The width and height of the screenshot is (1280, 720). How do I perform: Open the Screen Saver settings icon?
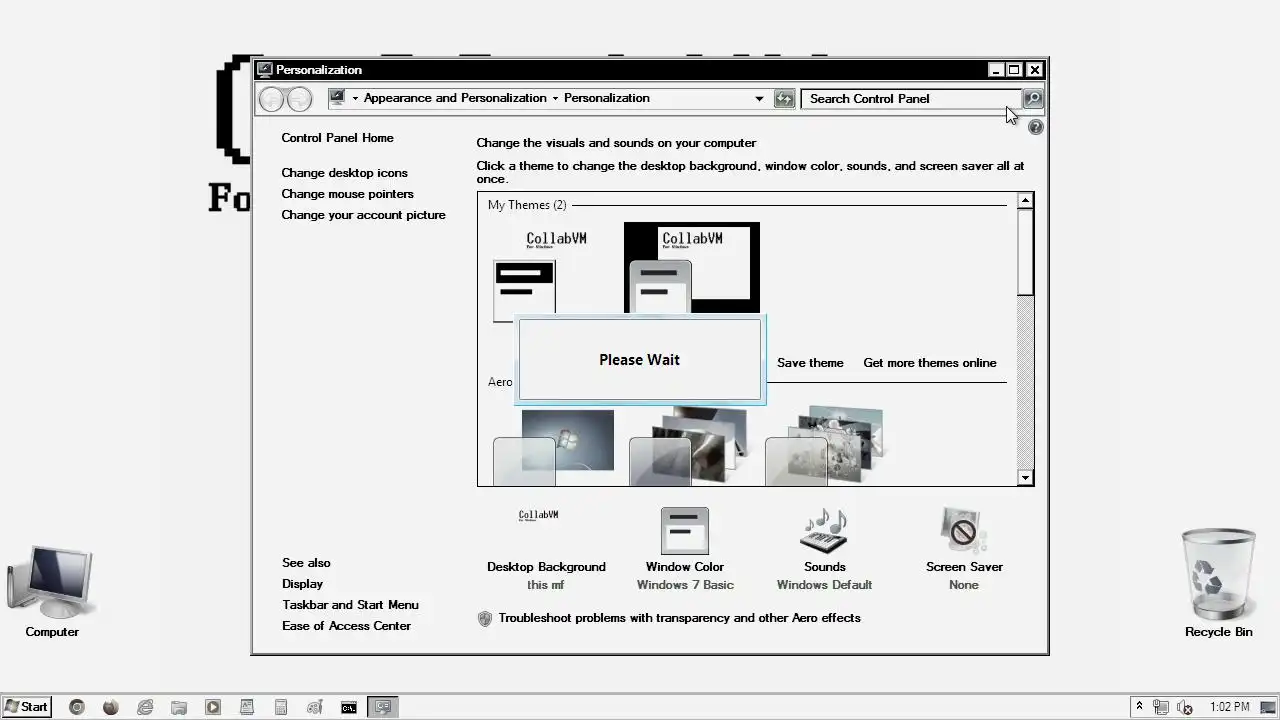tap(964, 531)
